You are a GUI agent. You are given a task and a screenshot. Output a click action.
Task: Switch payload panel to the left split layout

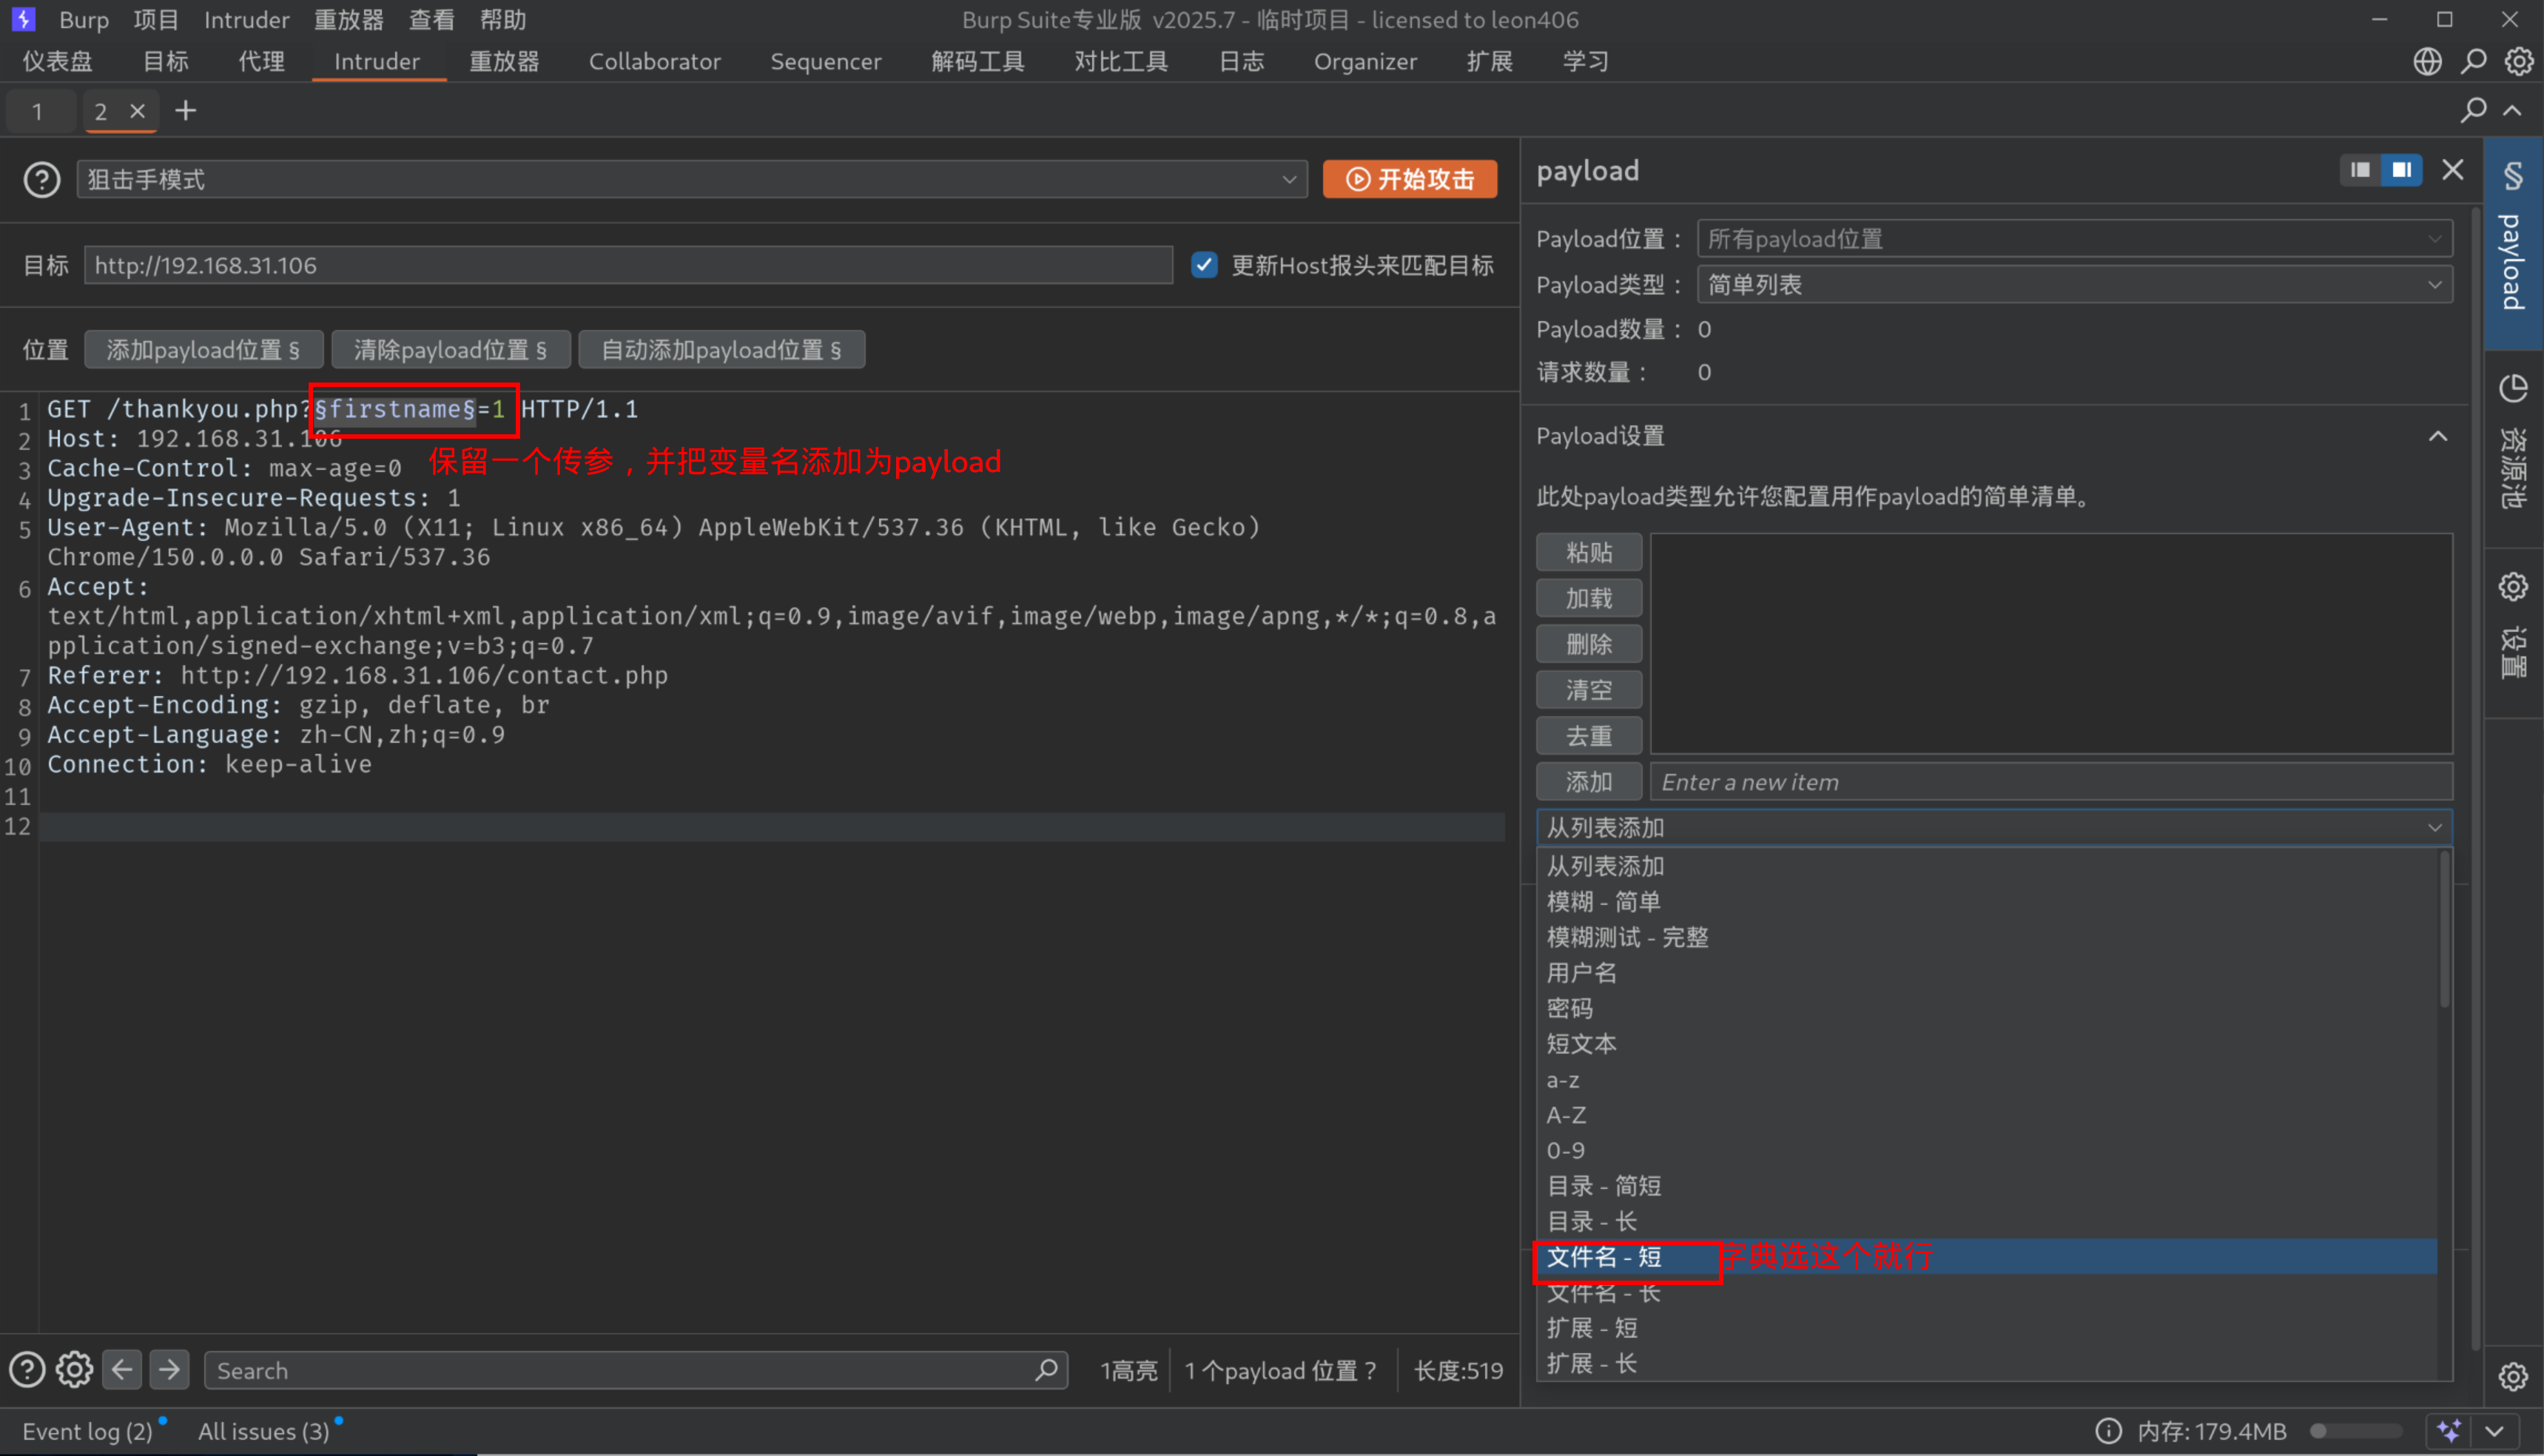pyautogui.click(x=2360, y=169)
